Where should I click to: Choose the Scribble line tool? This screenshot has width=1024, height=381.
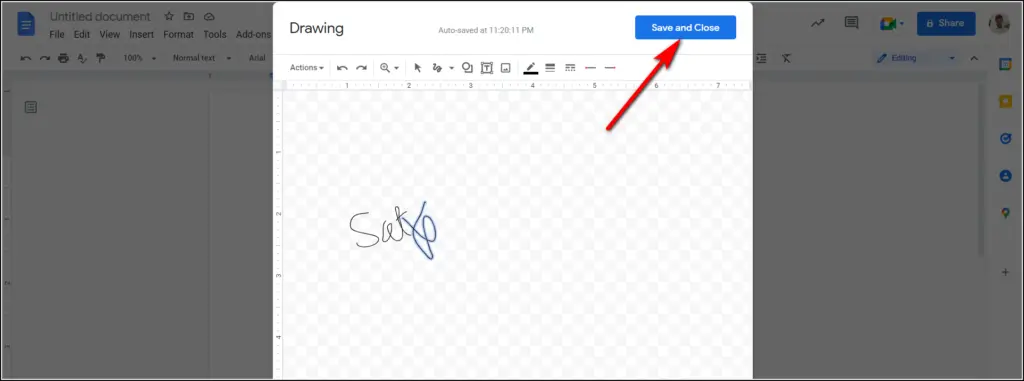[438, 67]
